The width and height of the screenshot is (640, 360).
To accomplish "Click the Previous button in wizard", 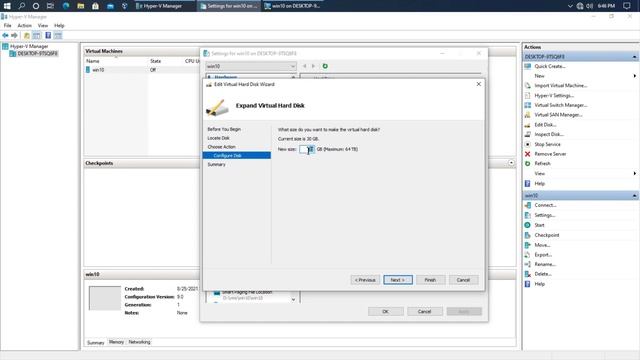I will pos(365,280).
